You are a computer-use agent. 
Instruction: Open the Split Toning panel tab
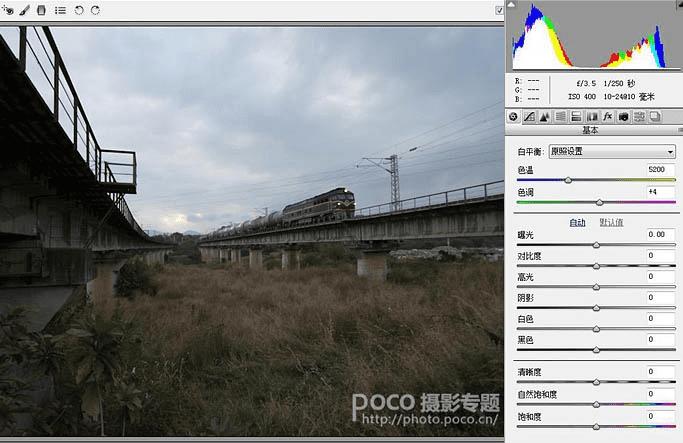[x=576, y=117]
